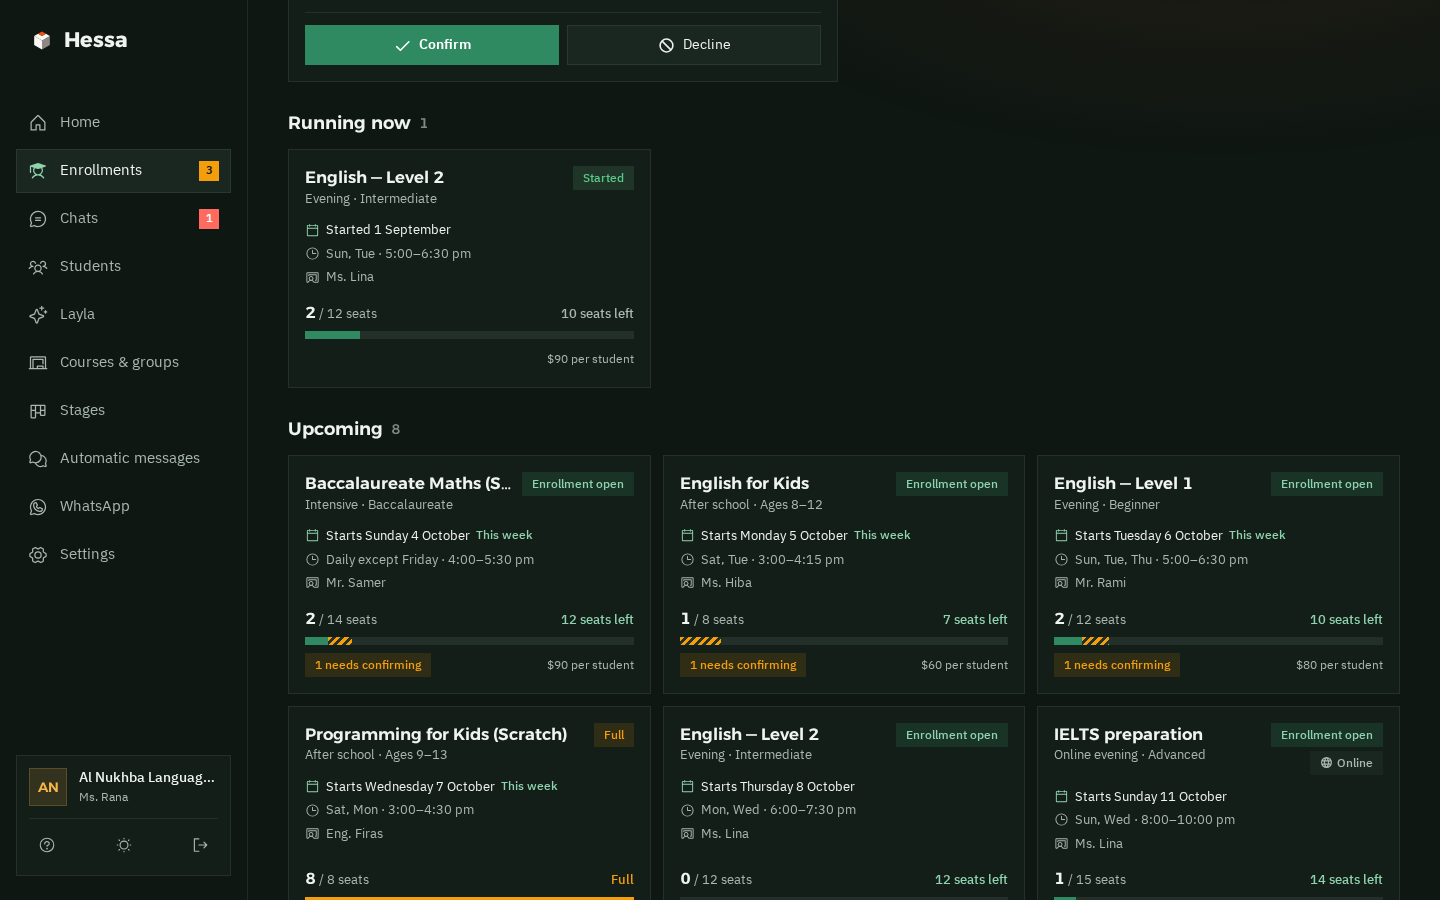This screenshot has width=1440, height=900.
Task: Click '1 needs confirming' on English for Kids
Action: click(x=743, y=665)
